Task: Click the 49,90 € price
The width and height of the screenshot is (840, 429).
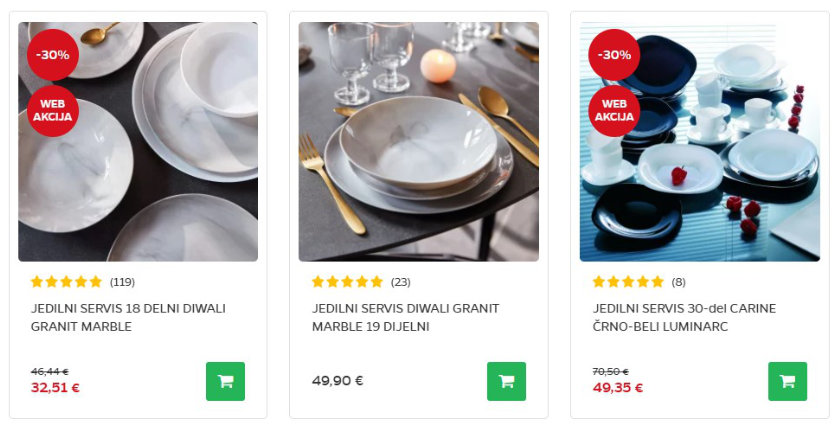Action: 337,381
